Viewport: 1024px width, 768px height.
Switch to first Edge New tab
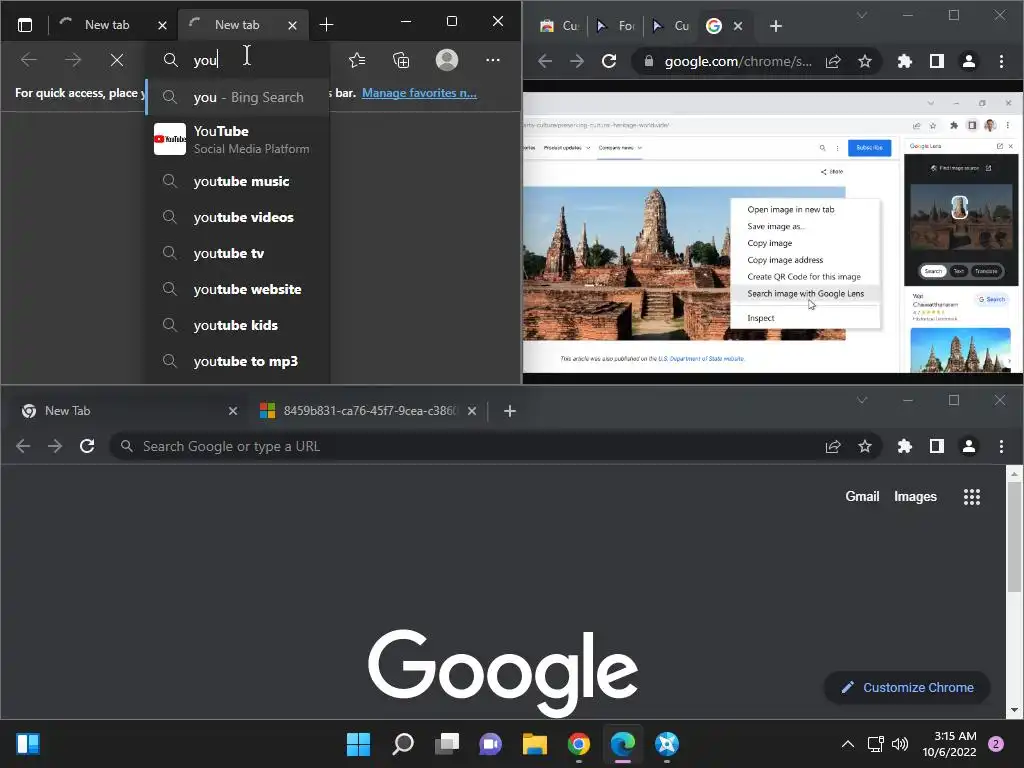pyautogui.click(x=107, y=25)
